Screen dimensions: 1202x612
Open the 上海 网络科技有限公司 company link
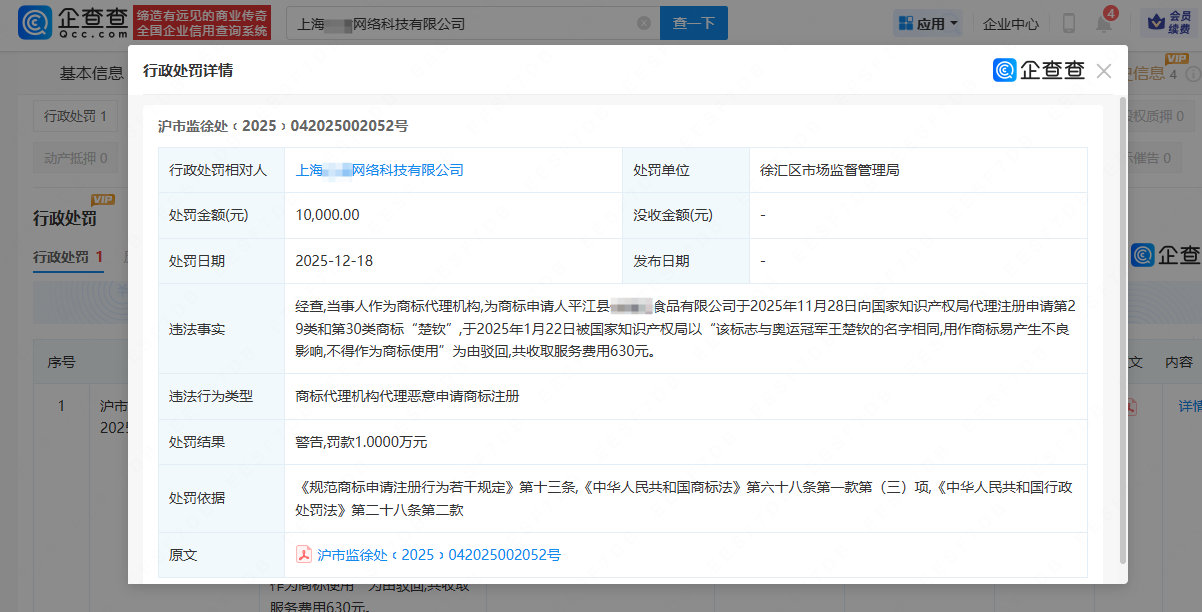pyautogui.click(x=380, y=170)
